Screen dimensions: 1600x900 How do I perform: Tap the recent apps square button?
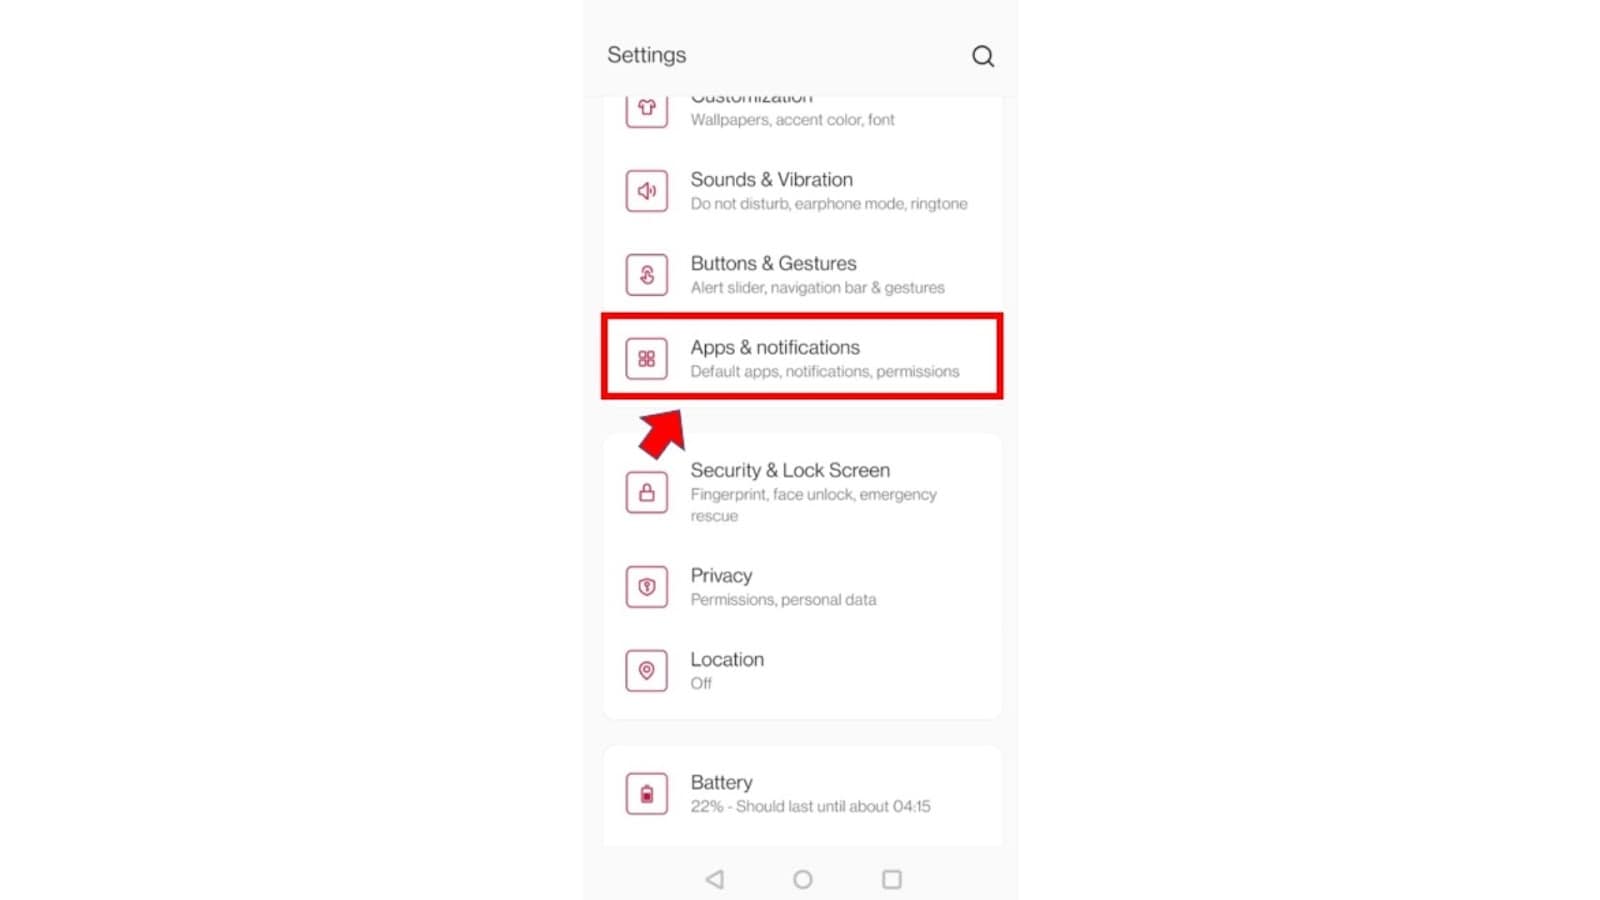point(892,879)
